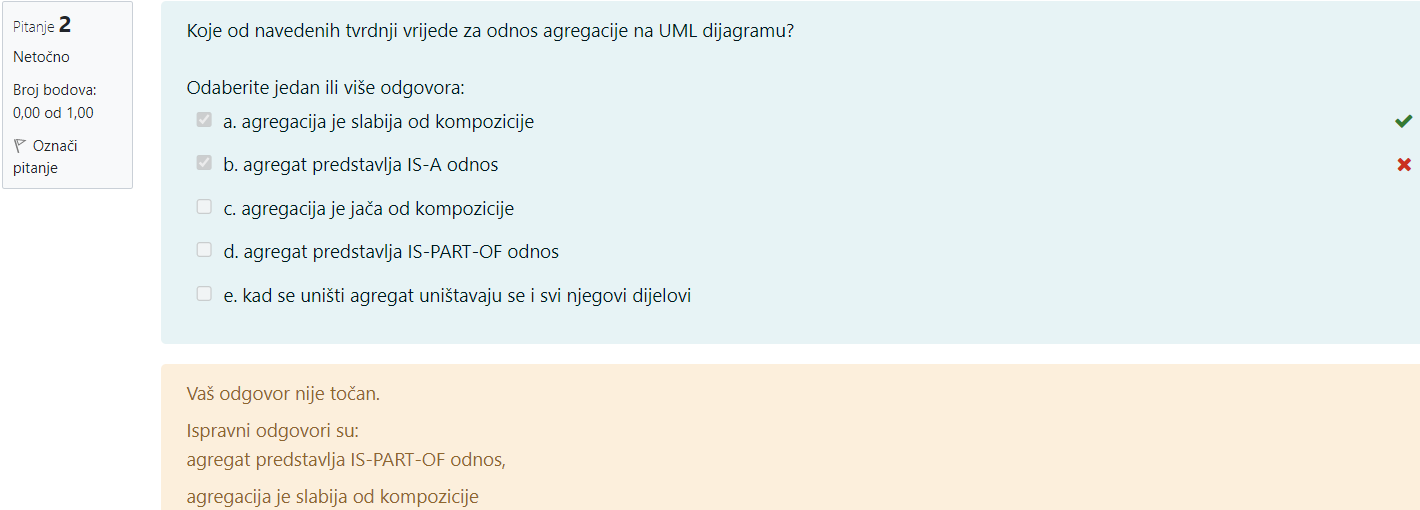
Task: Click the answer text 'agregat predstavlja IS-A odnos'
Action: (x=370, y=165)
